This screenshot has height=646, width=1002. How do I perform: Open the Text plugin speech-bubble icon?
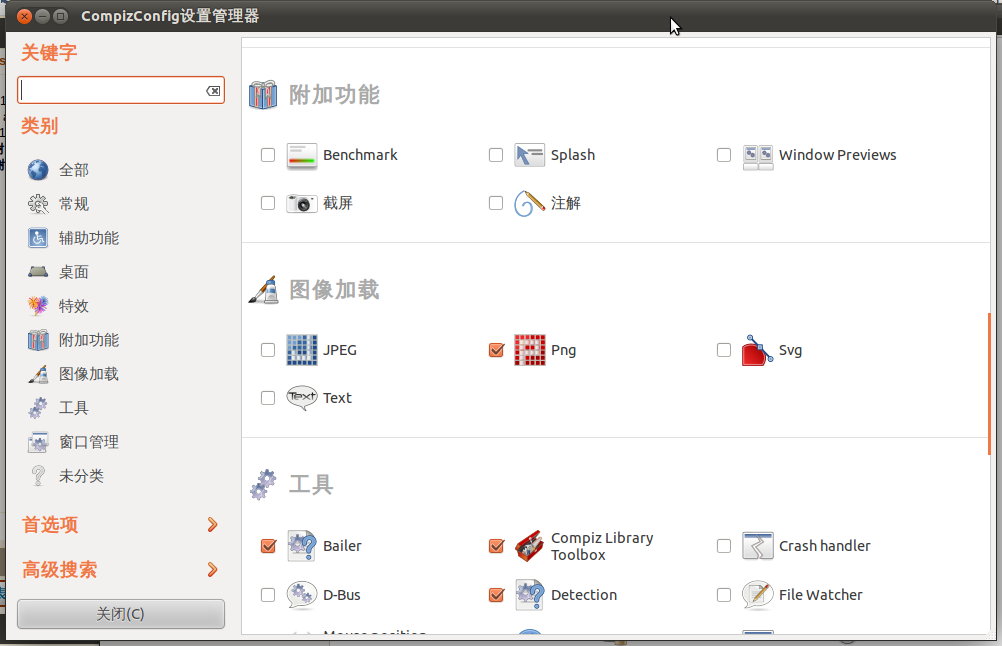coord(302,398)
